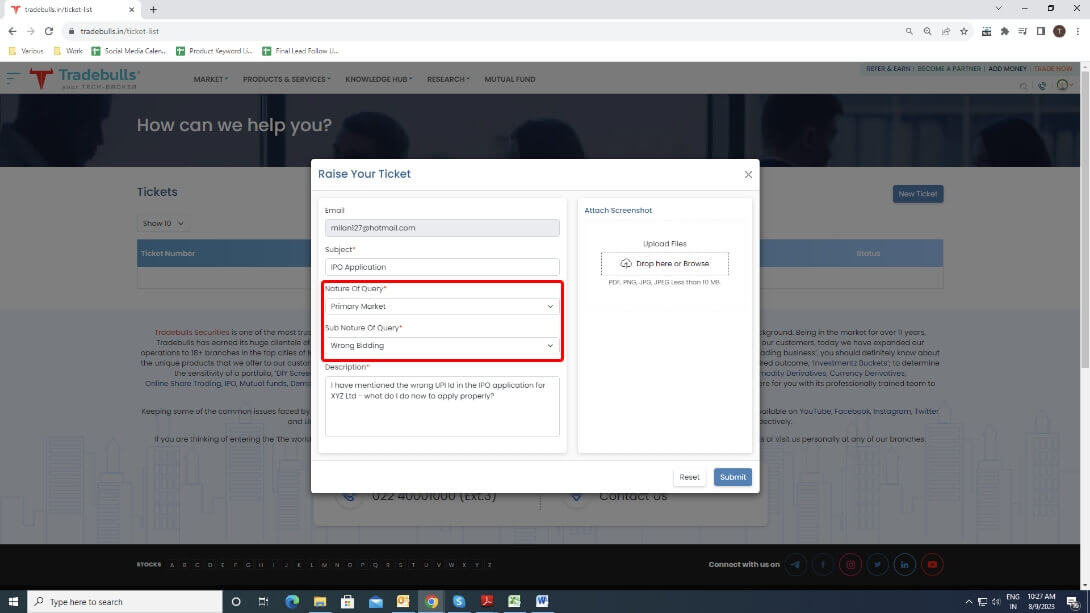1090x613 pixels.
Task: Expand the Sub Nature Of Query dropdown
Action: (x=441, y=346)
